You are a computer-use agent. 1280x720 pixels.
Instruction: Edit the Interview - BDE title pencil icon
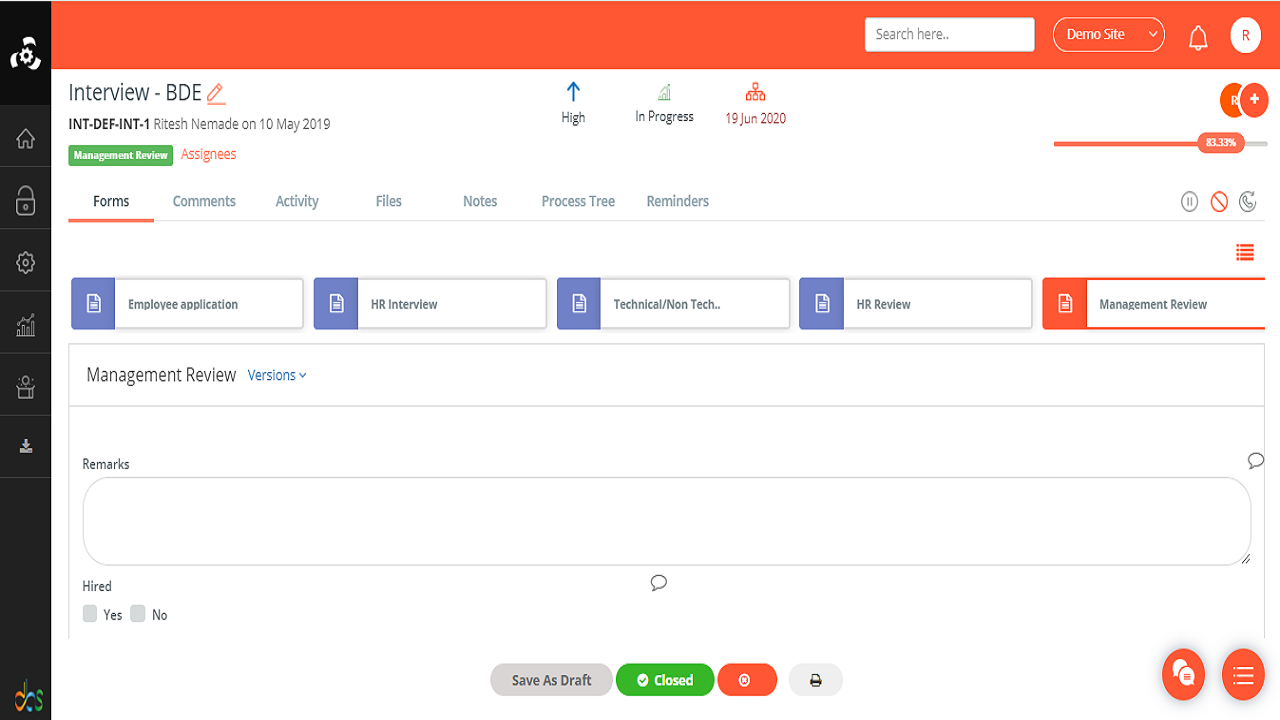[216, 94]
